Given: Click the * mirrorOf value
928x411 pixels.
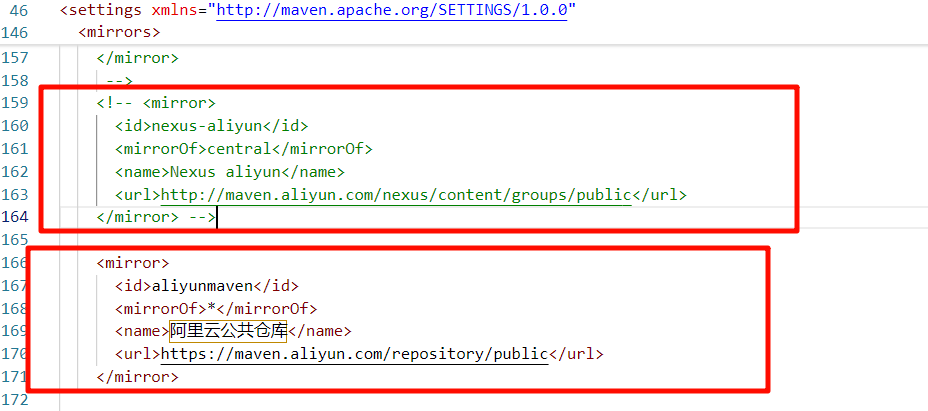Looking at the screenshot, I should (x=211, y=308).
